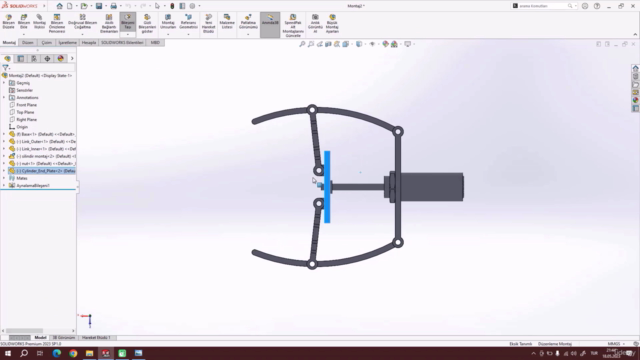Open the Options gear icon

(192, 6)
